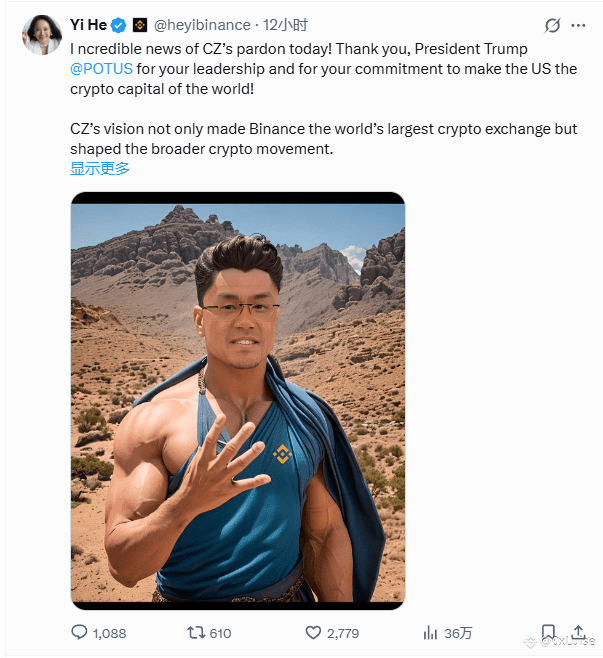Click the Yi He display name
603x658 pixels.
pyautogui.click(x=88, y=25)
